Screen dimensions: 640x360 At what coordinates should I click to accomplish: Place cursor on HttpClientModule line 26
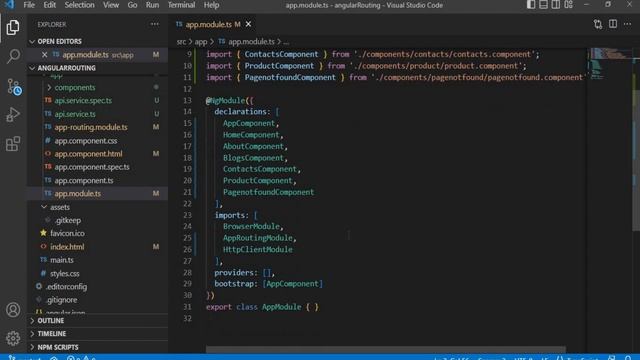258,249
